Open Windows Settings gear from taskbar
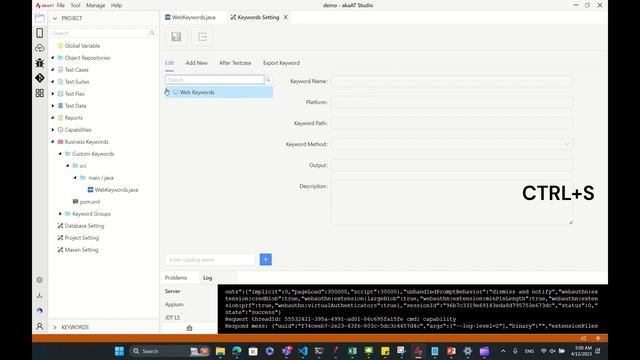This screenshot has width=640, height=360. pos(468,351)
